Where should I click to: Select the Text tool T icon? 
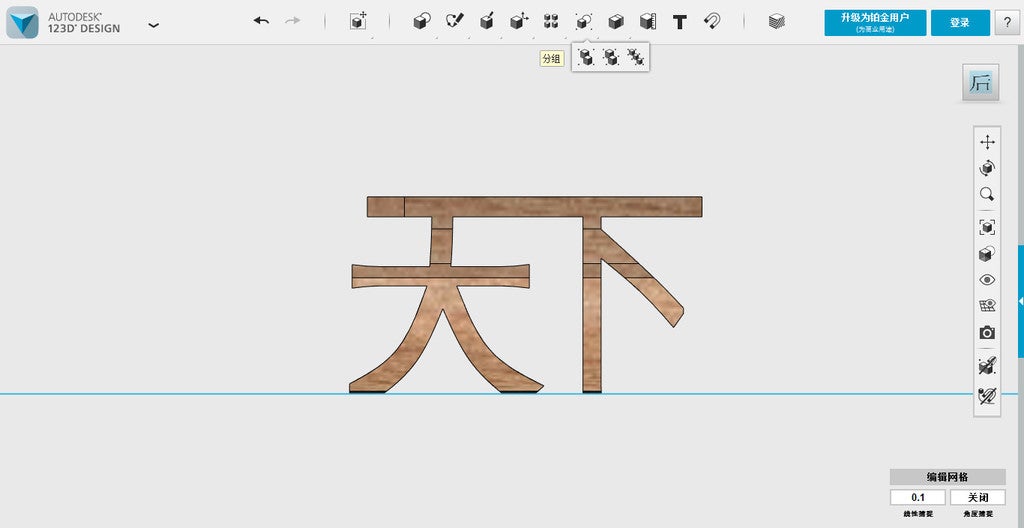[x=680, y=22]
